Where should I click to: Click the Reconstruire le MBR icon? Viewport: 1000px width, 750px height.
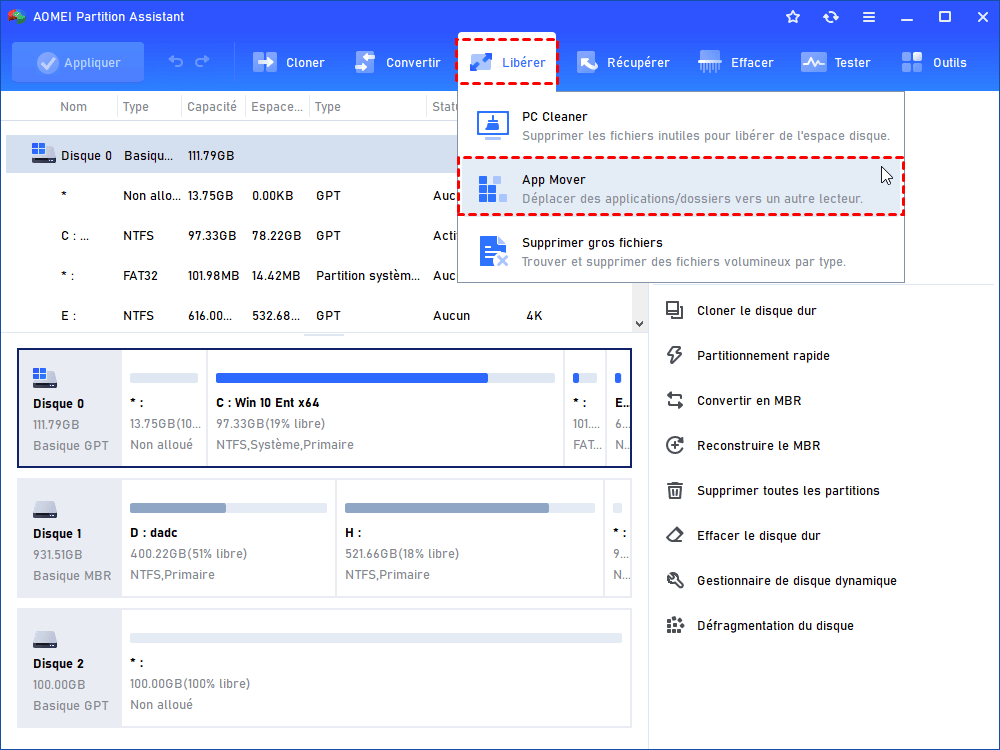click(675, 445)
